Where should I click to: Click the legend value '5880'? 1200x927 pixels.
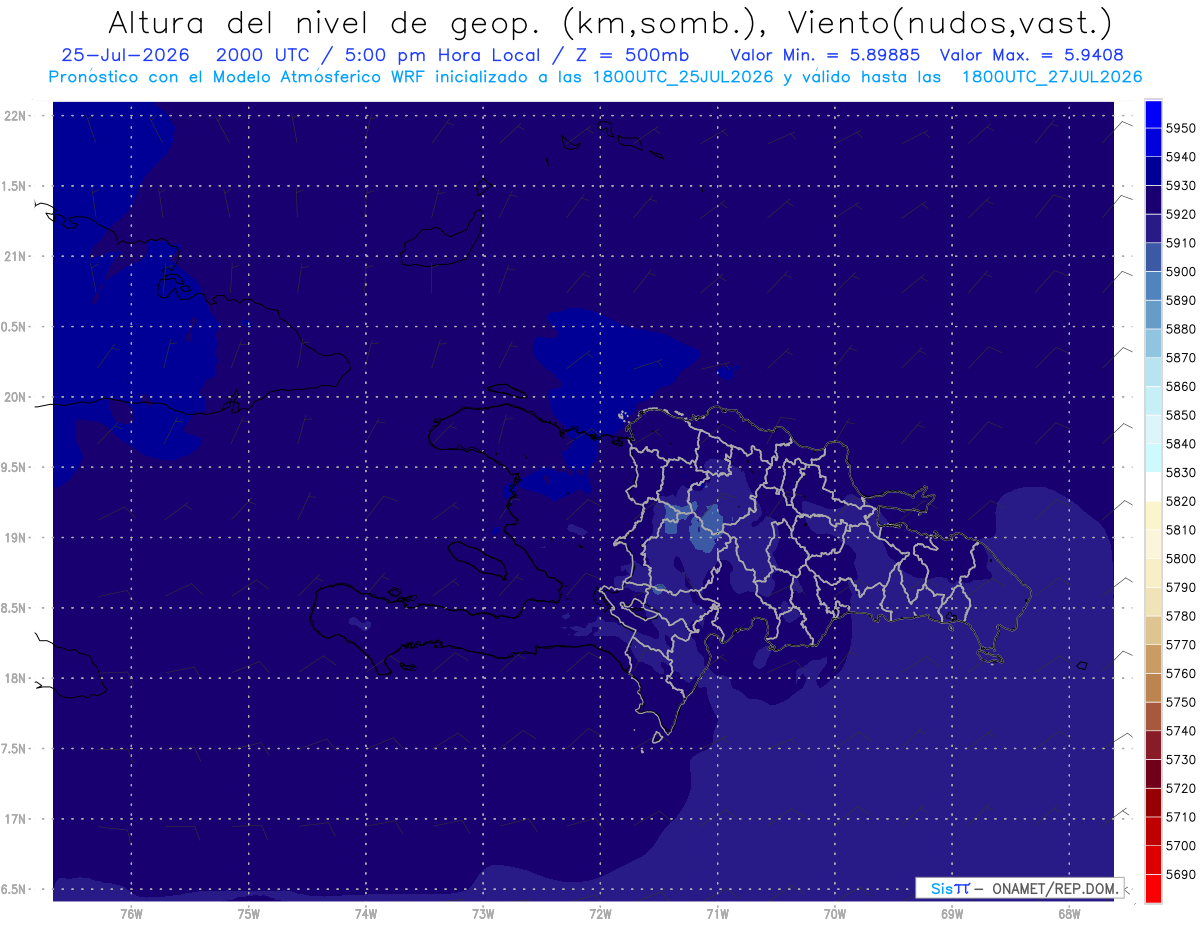[1181, 329]
